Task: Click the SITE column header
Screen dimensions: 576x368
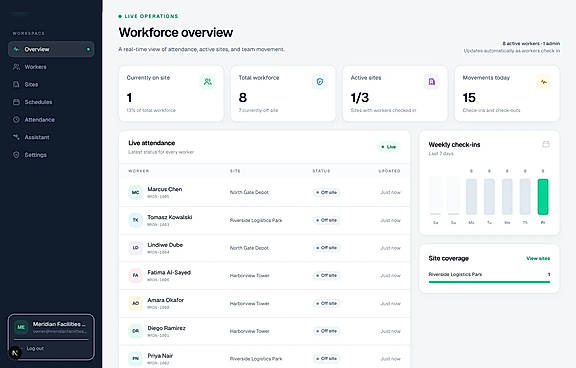Action: click(235, 171)
